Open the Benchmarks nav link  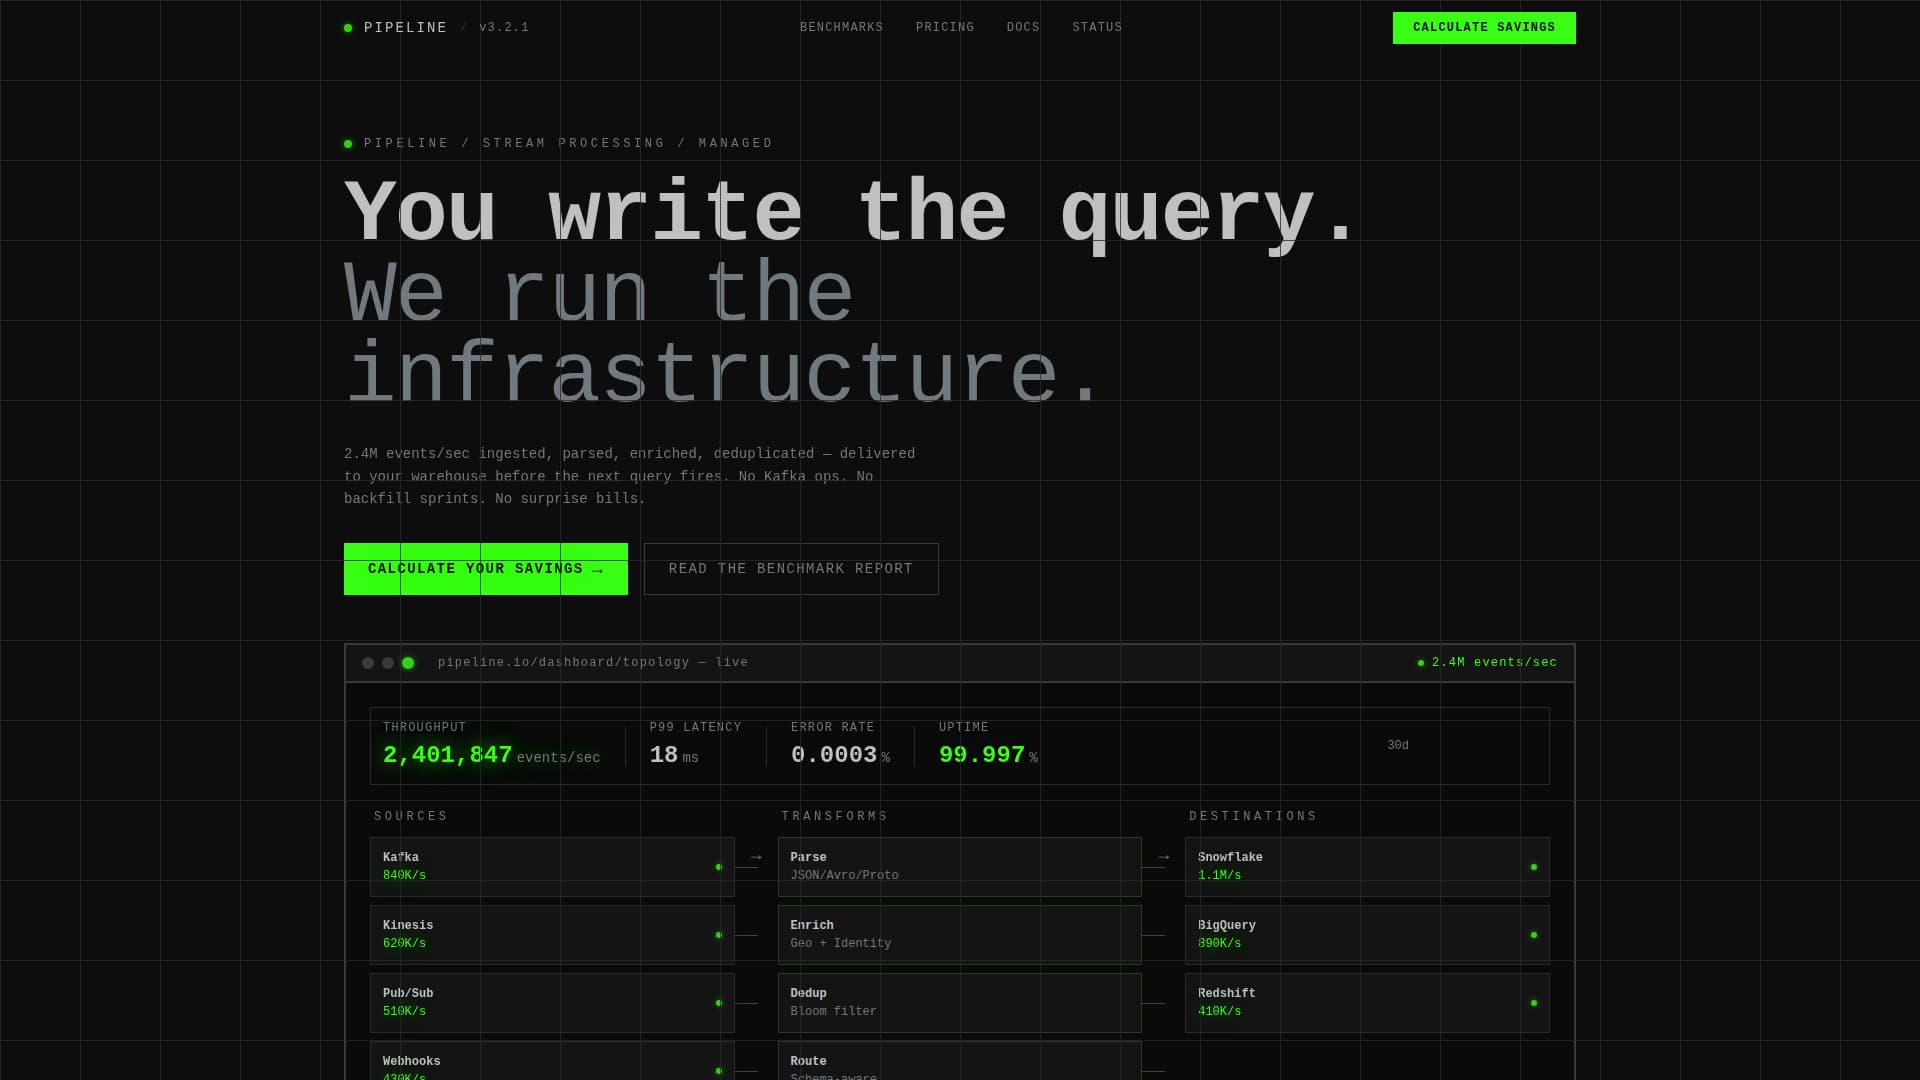pos(841,28)
